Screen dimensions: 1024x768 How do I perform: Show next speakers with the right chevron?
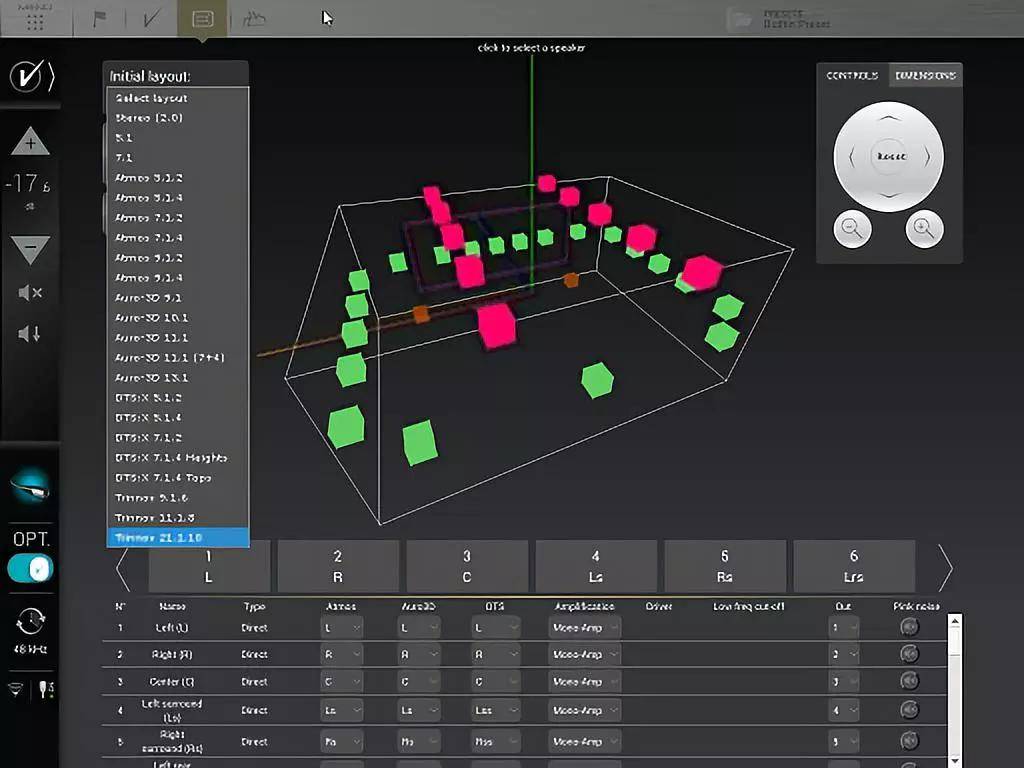tap(943, 568)
